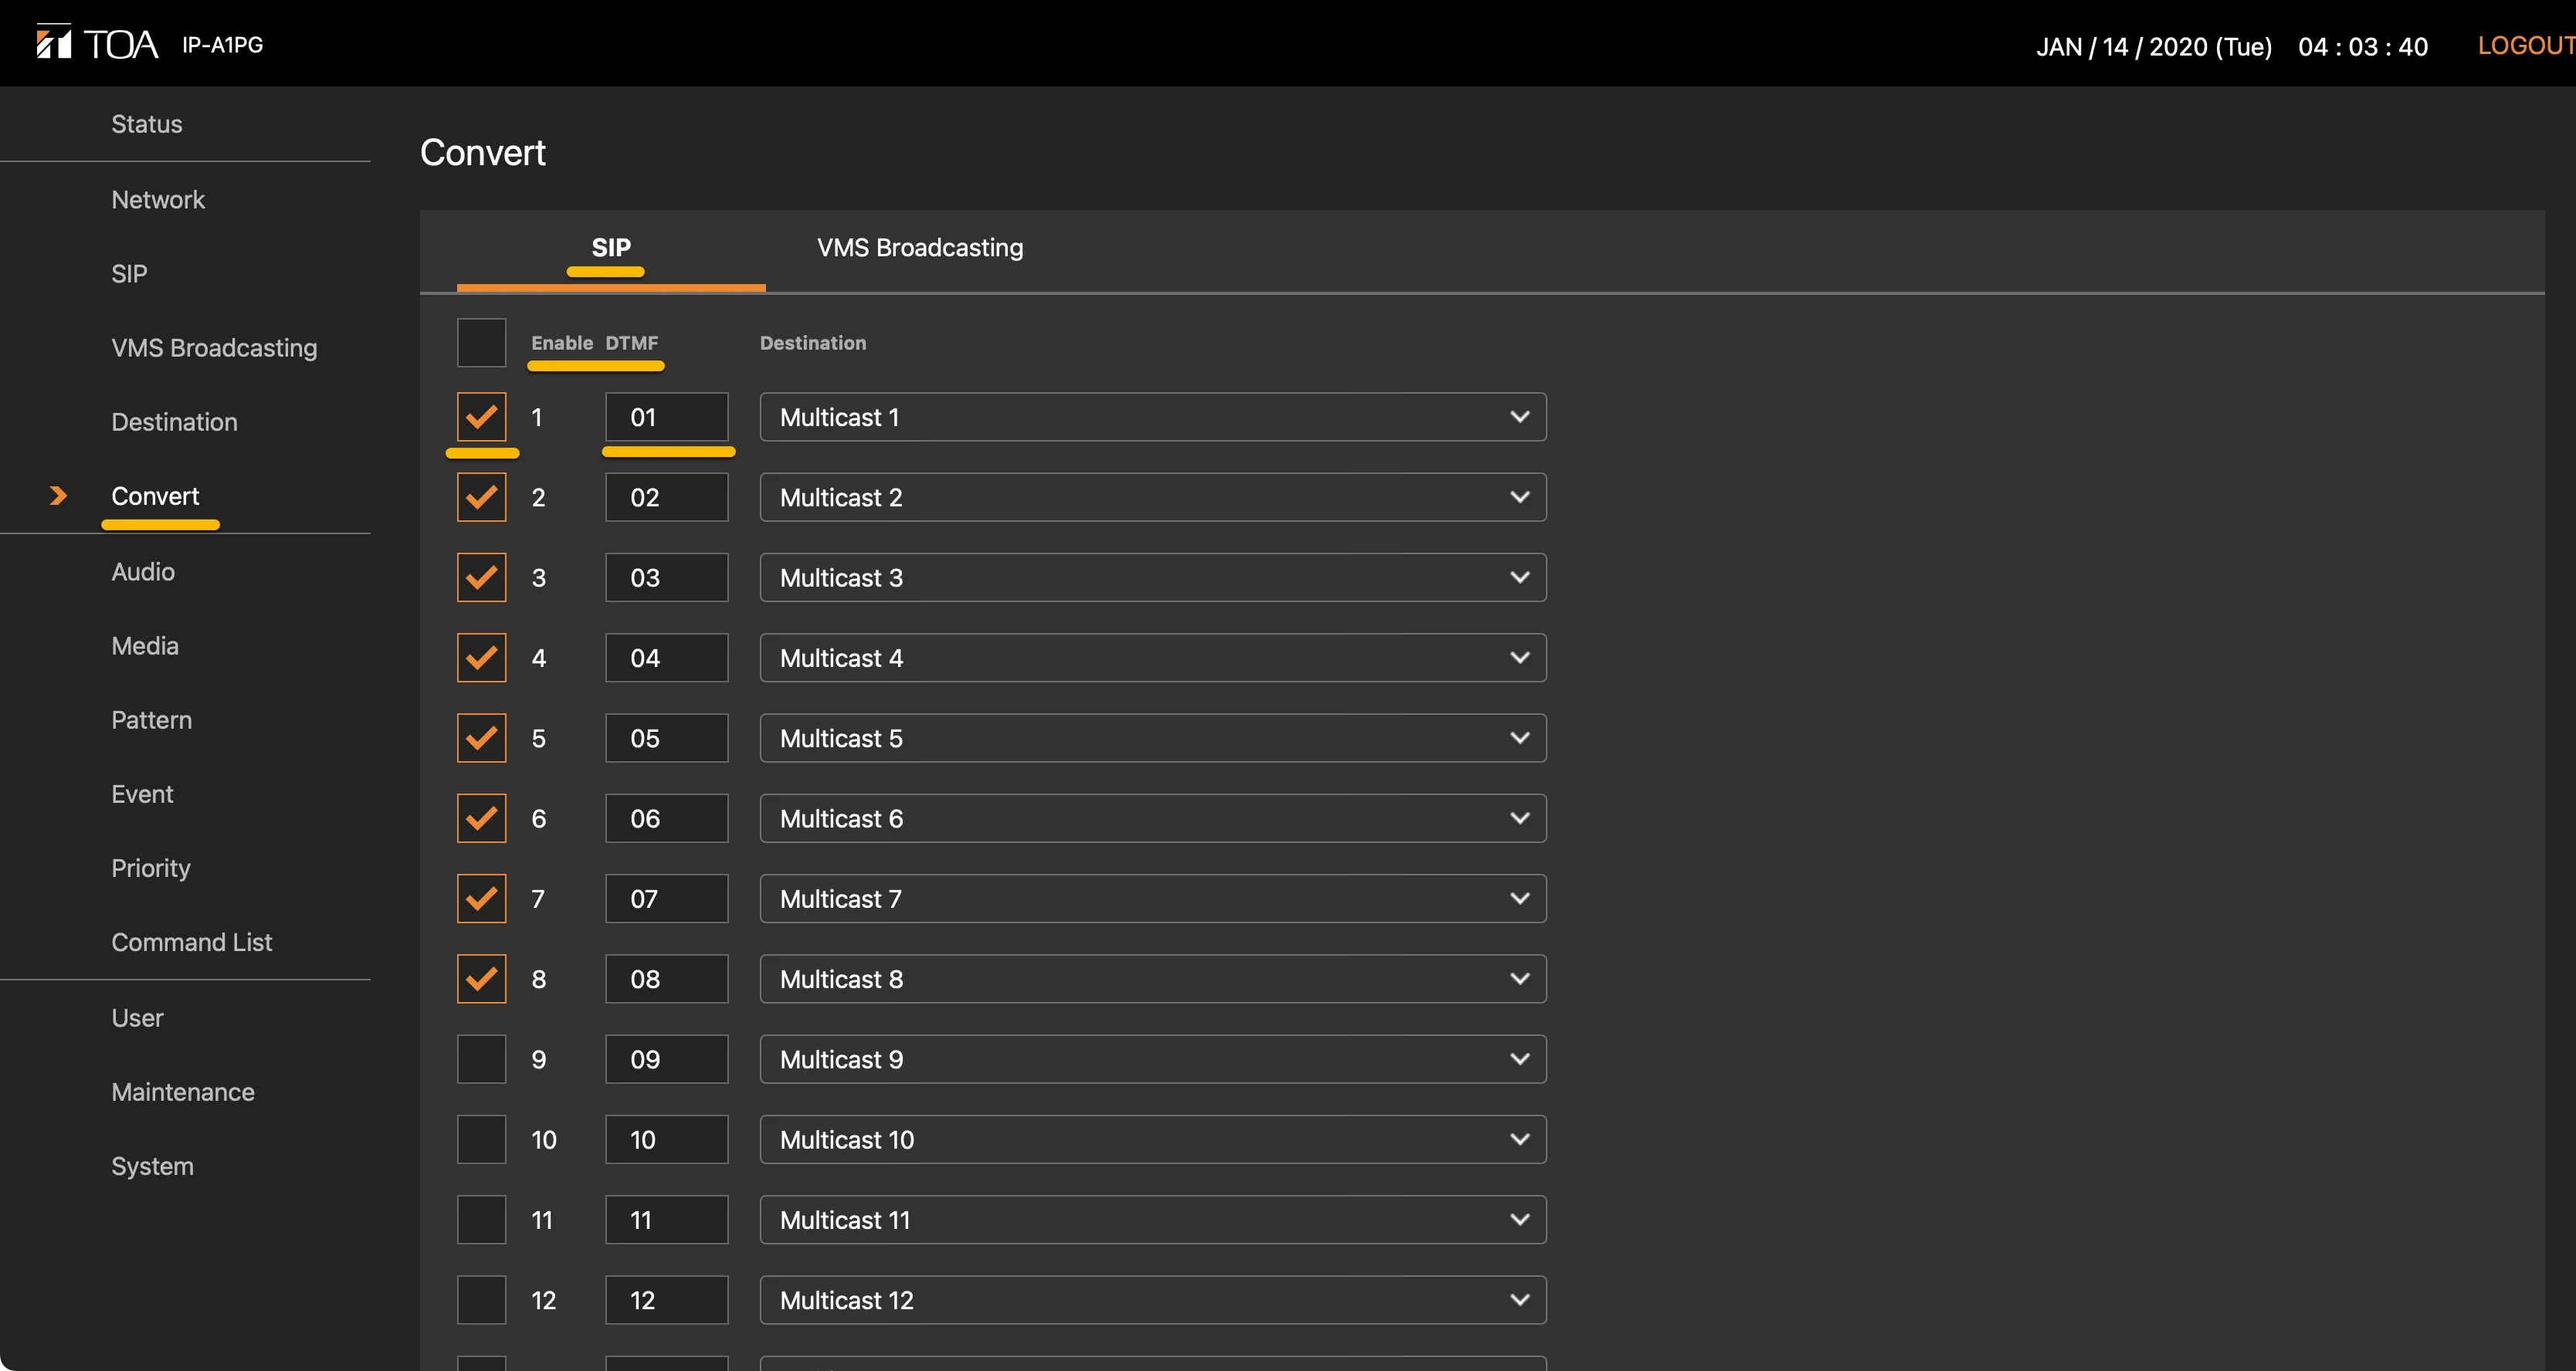Switch to the VMS Broadcasting tab
The height and width of the screenshot is (1371, 2576).
pos(920,248)
